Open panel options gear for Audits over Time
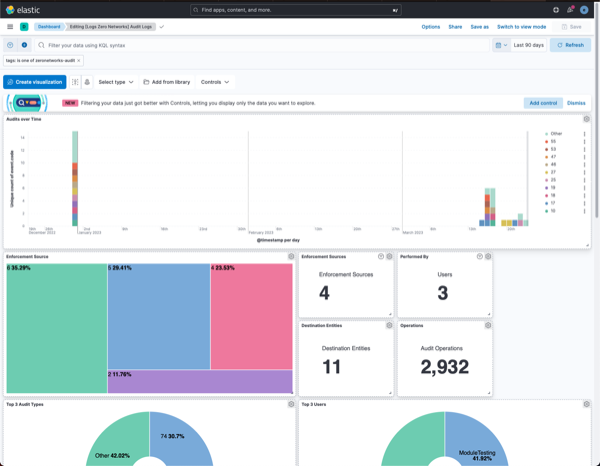 pyautogui.click(x=587, y=119)
